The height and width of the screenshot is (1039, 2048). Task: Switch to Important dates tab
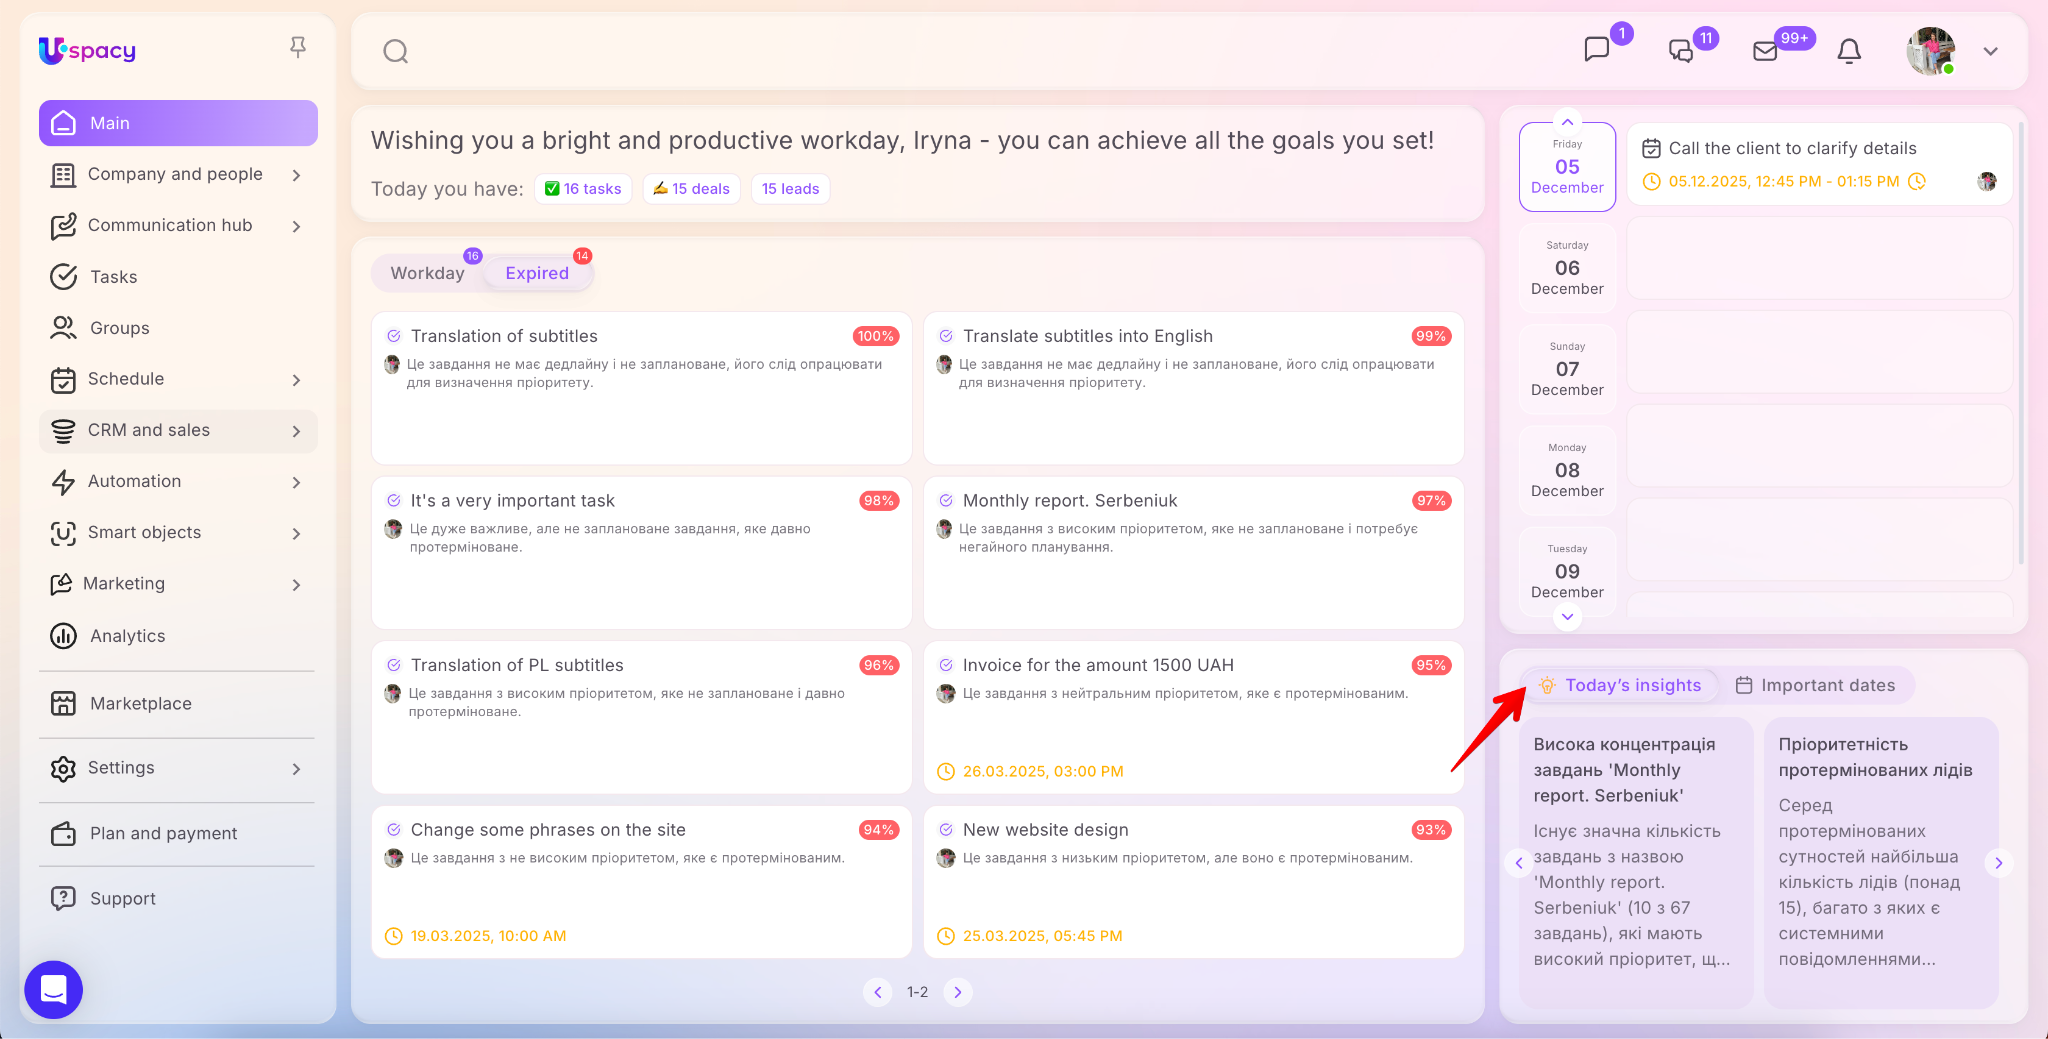1815,685
